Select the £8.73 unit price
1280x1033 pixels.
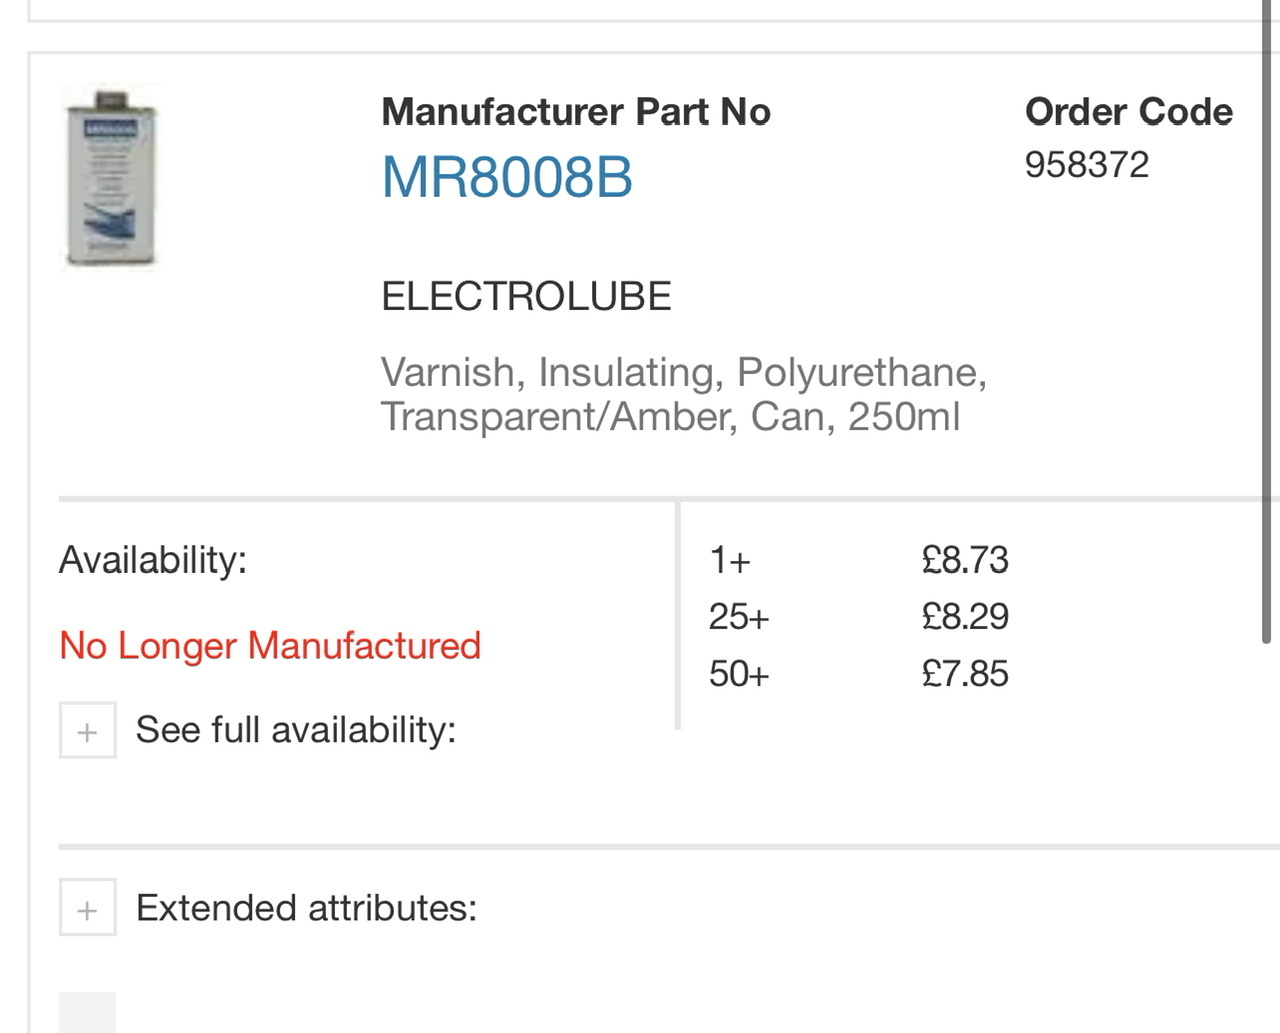pos(965,560)
